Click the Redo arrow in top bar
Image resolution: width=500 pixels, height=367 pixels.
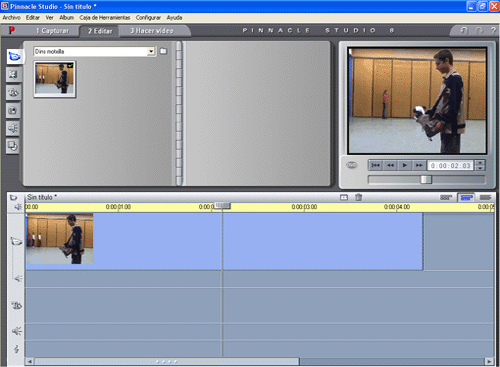pos(479,31)
